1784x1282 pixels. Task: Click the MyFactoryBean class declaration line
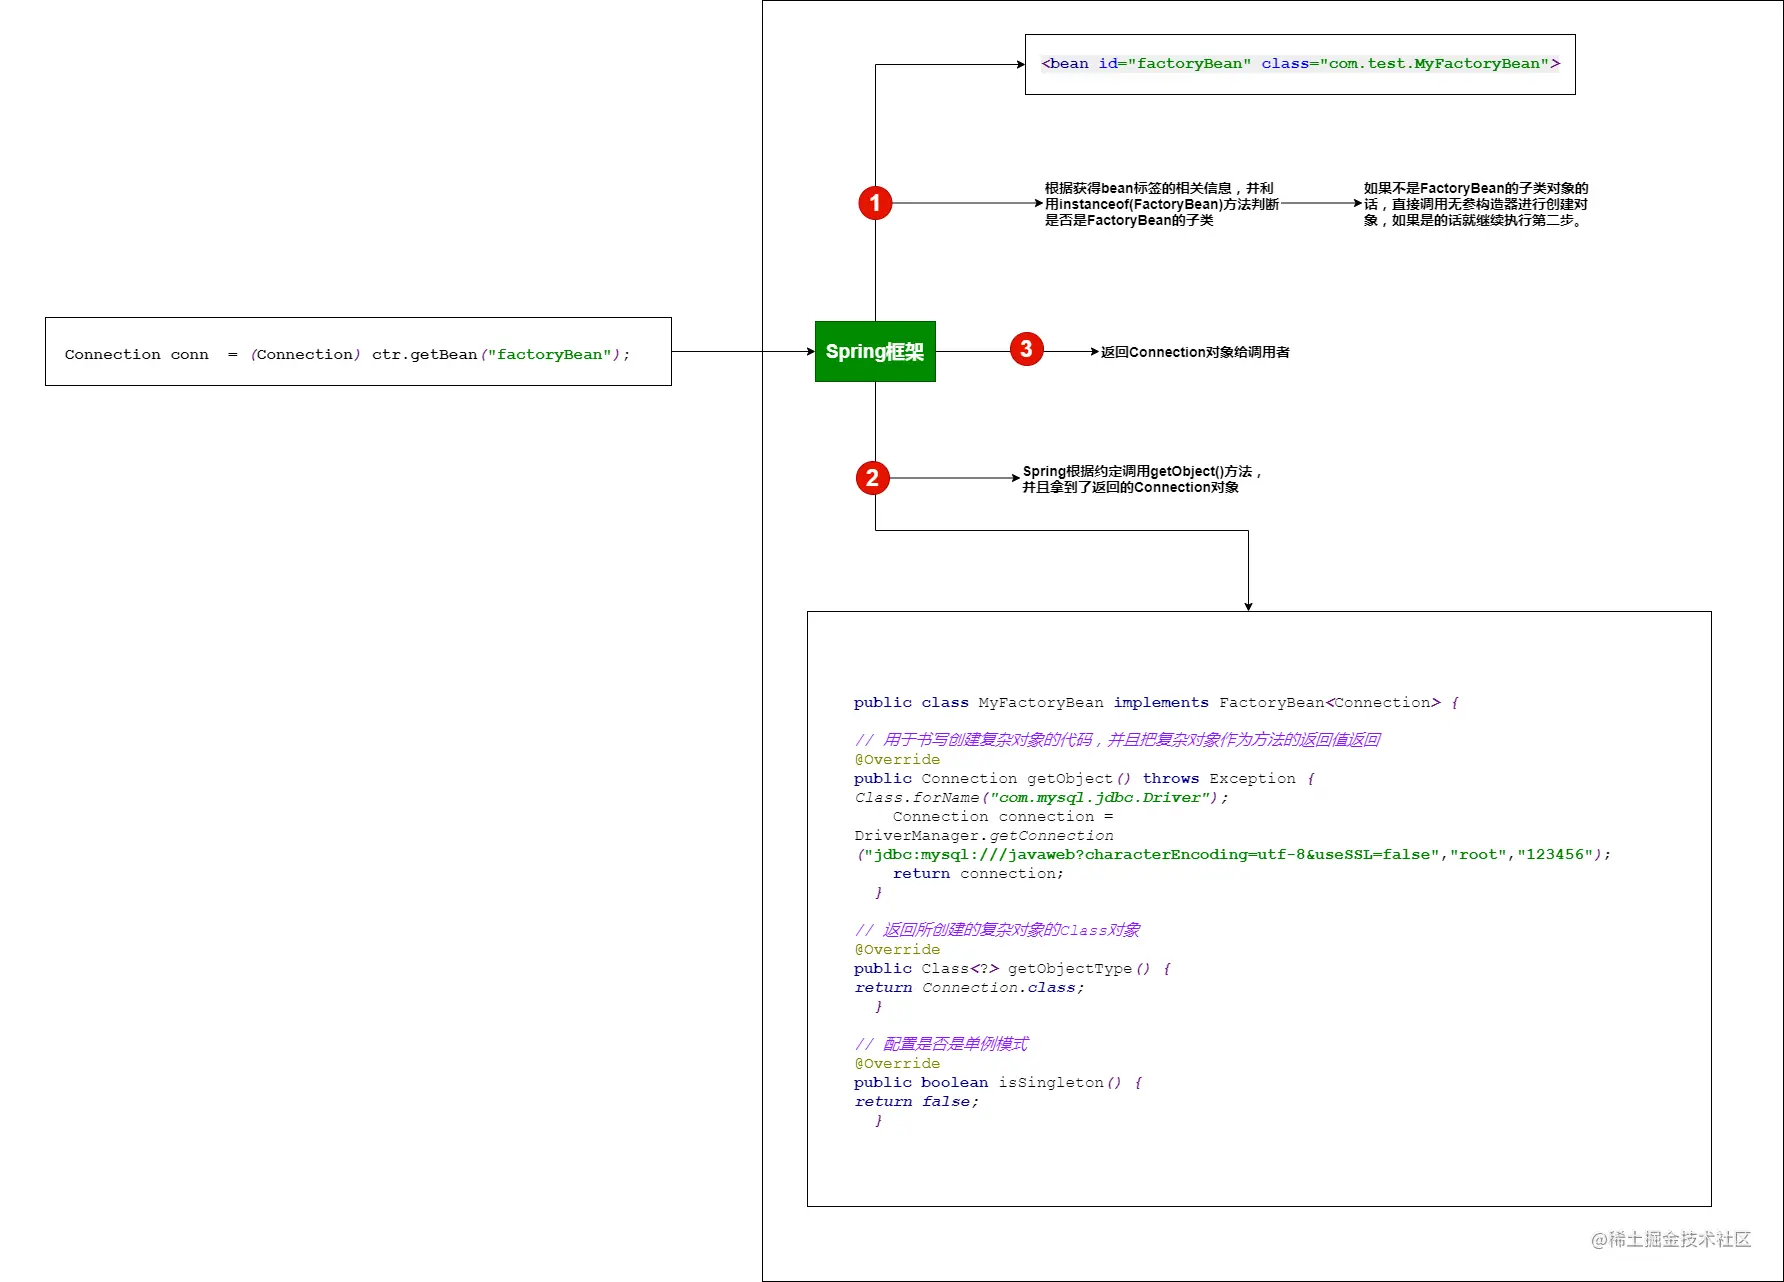point(1156,703)
